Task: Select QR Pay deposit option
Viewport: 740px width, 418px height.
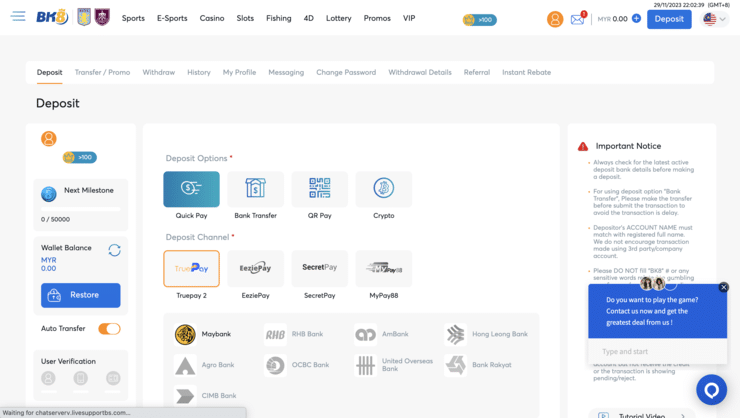Action: [x=320, y=189]
